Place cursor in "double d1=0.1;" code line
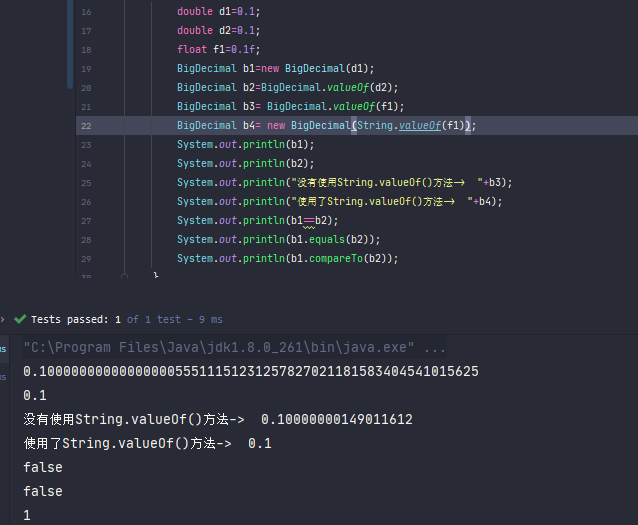Image resolution: width=638 pixels, height=525 pixels. (218, 11)
